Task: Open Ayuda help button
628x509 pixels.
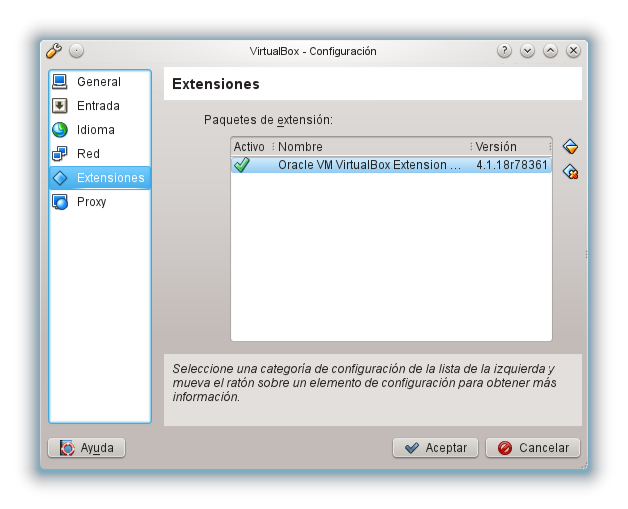Action: [87, 448]
